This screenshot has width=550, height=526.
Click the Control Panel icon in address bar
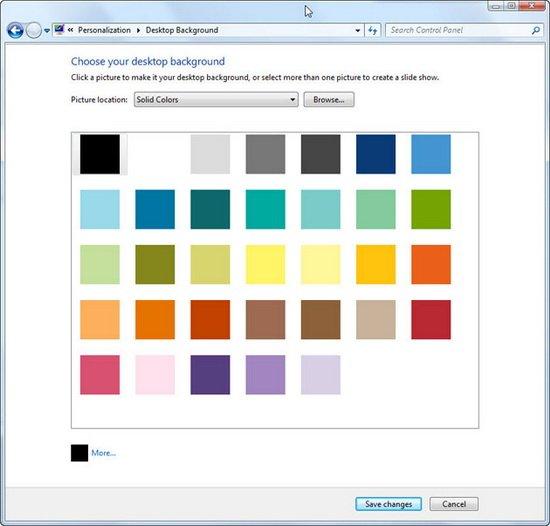(59, 30)
